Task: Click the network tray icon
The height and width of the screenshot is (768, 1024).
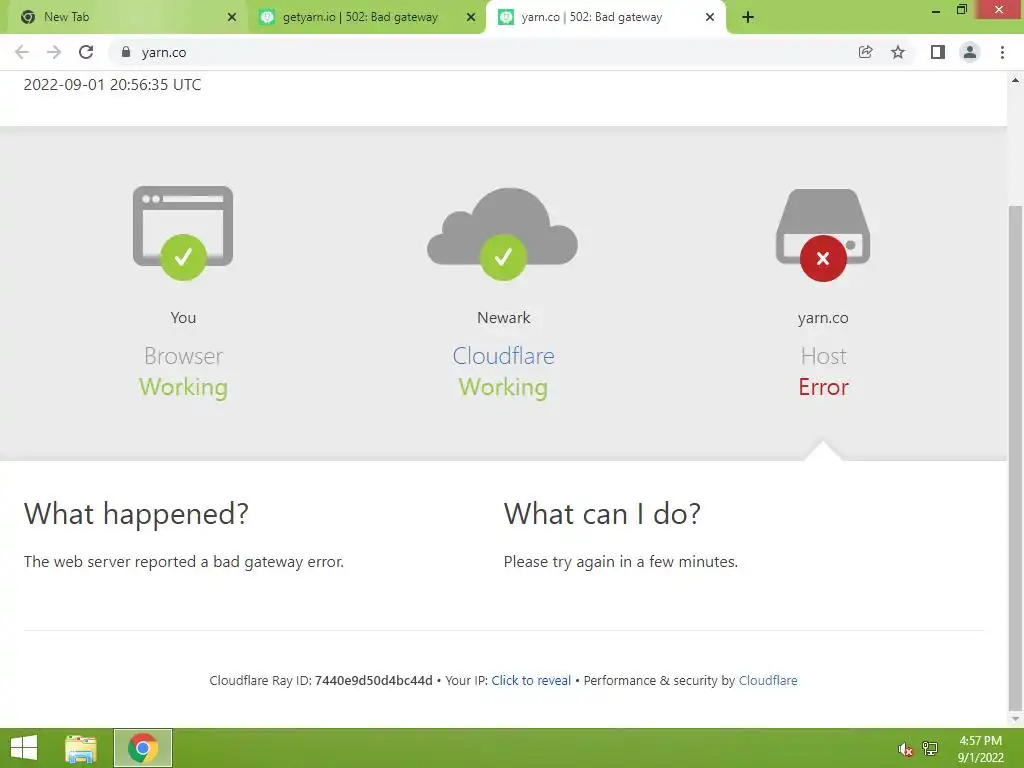Action: (930, 749)
